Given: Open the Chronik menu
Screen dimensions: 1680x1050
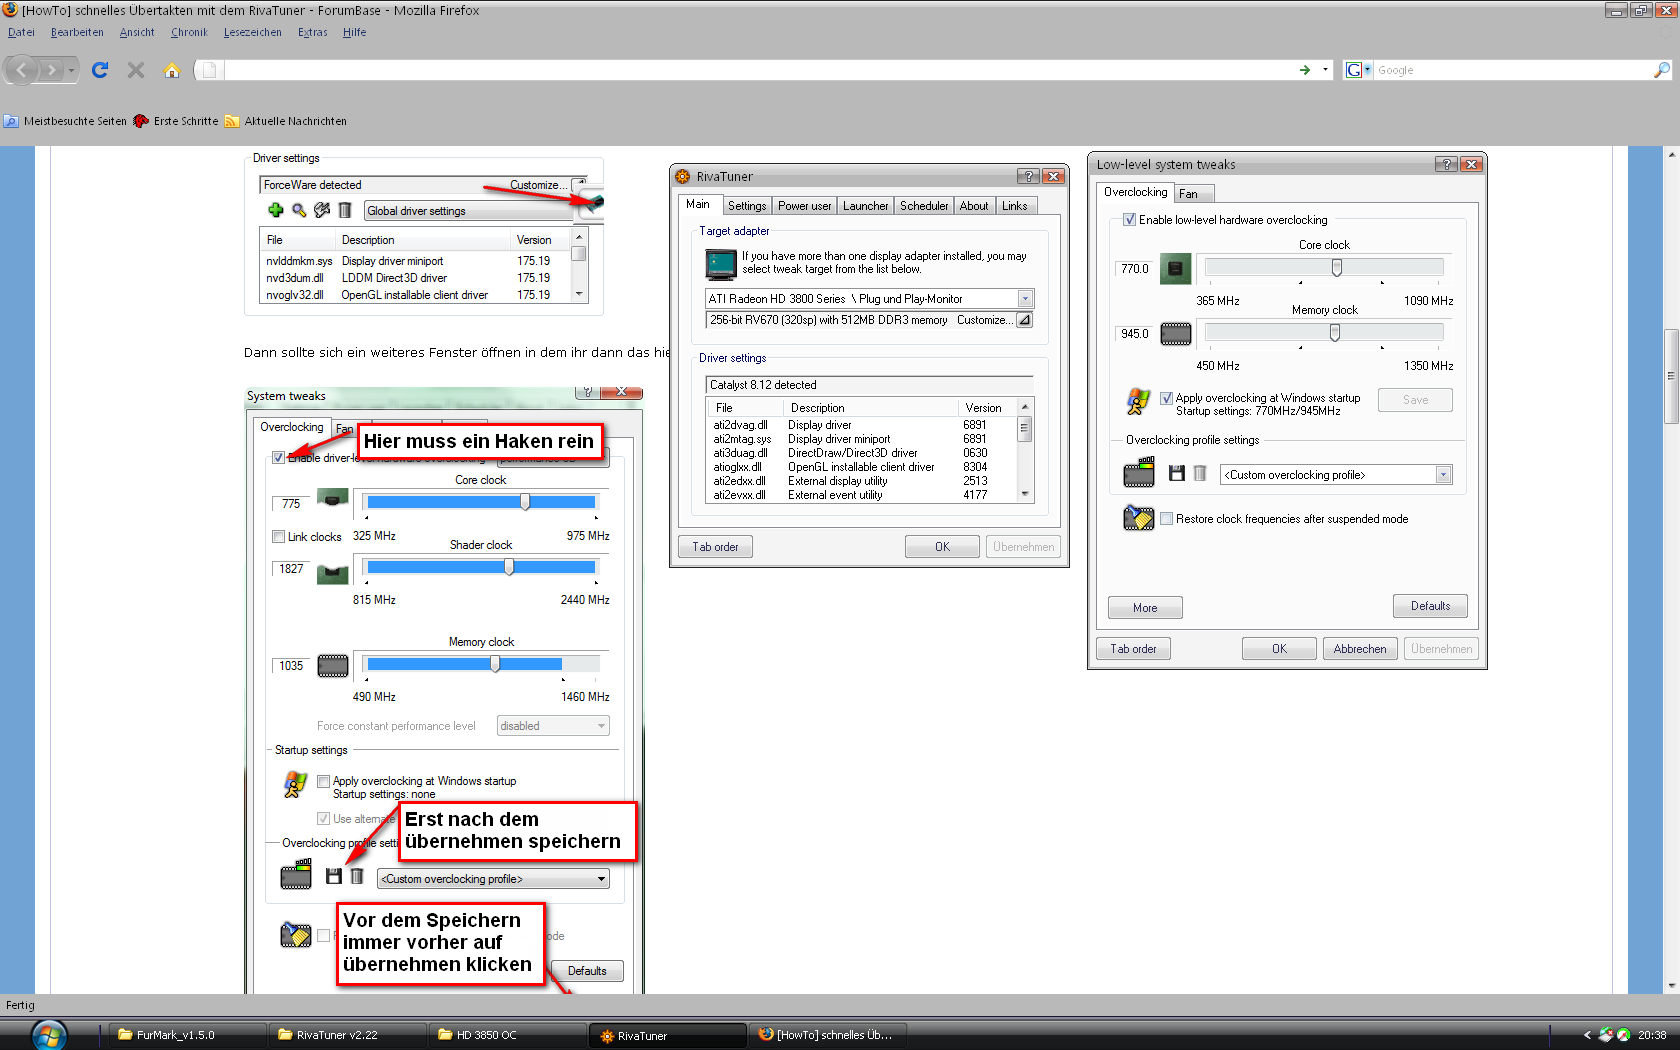Looking at the screenshot, I should (x=189, y=32).
